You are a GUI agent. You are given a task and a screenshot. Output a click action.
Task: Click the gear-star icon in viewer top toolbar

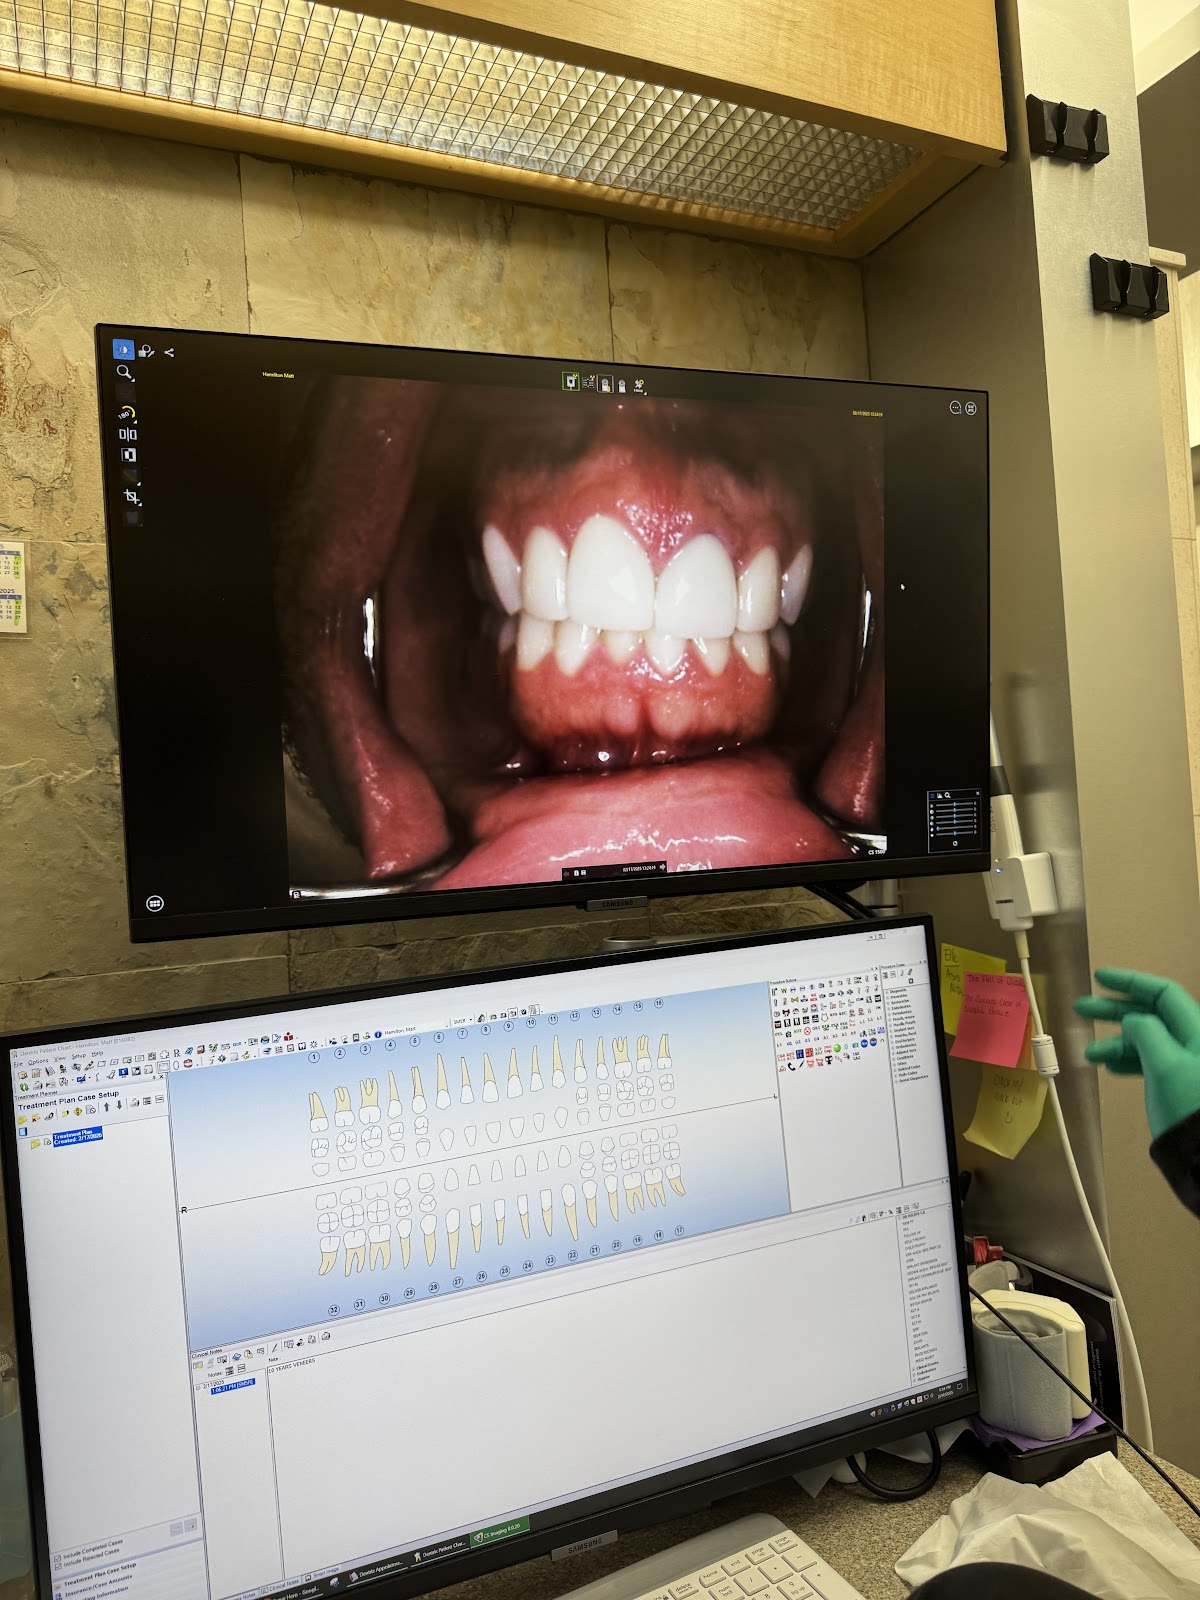point(640,385)
